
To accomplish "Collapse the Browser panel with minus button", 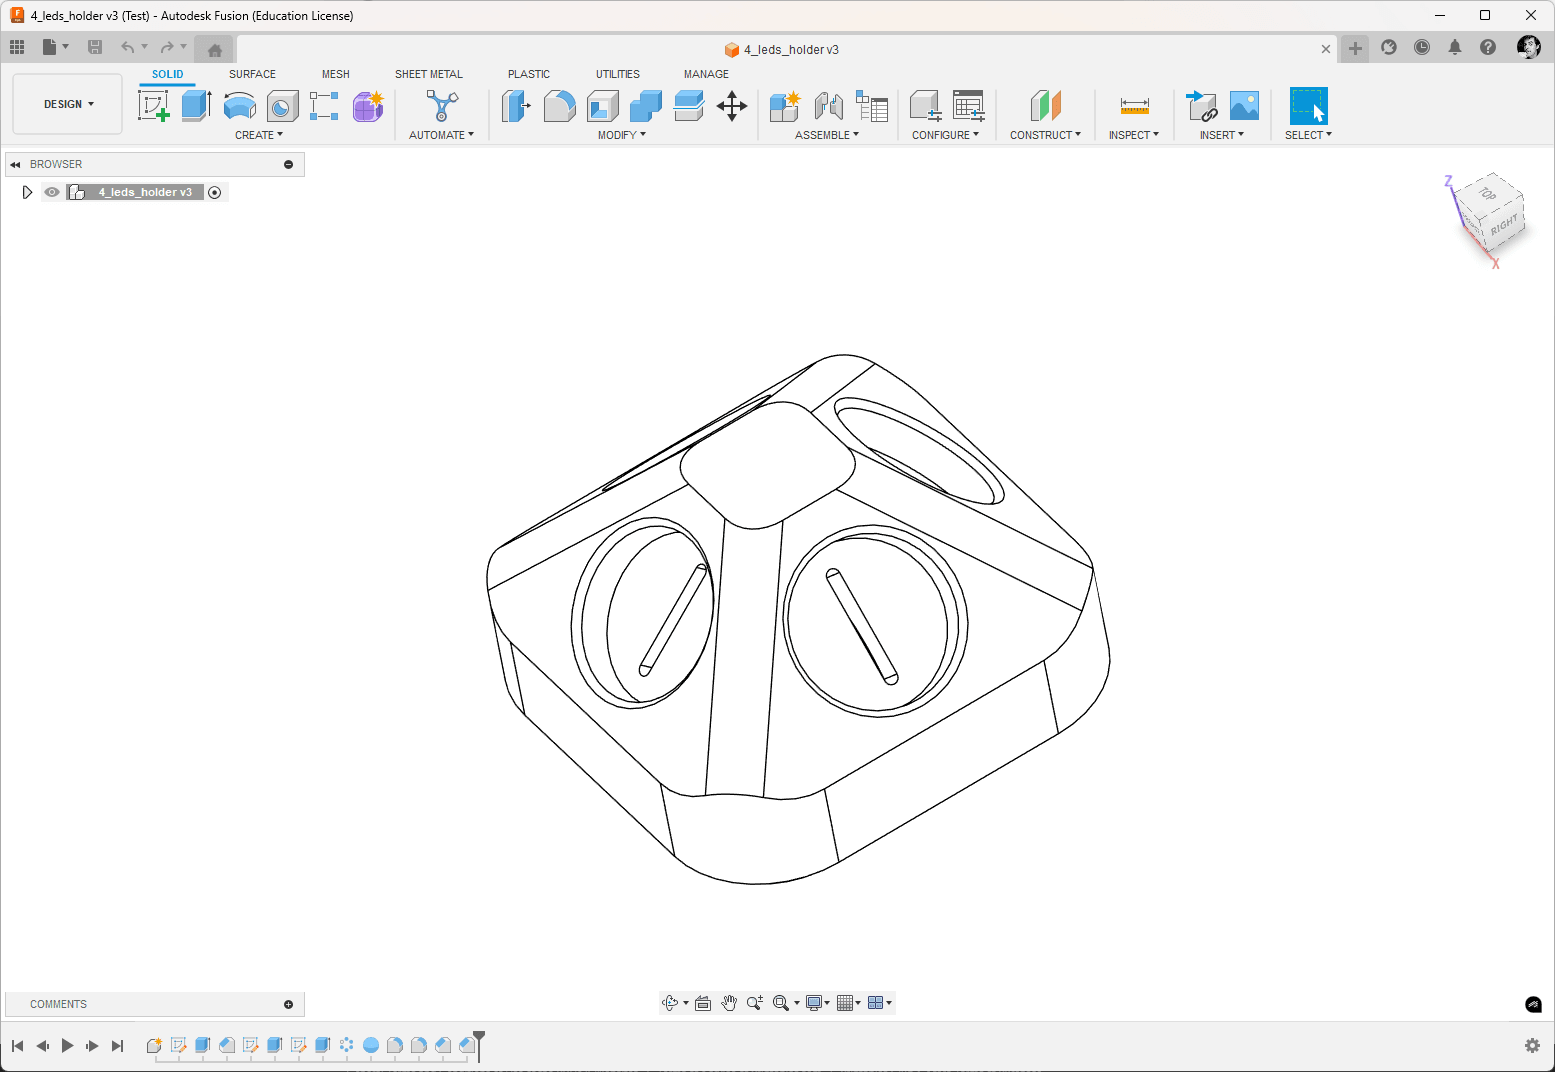I will click(289, 164).
